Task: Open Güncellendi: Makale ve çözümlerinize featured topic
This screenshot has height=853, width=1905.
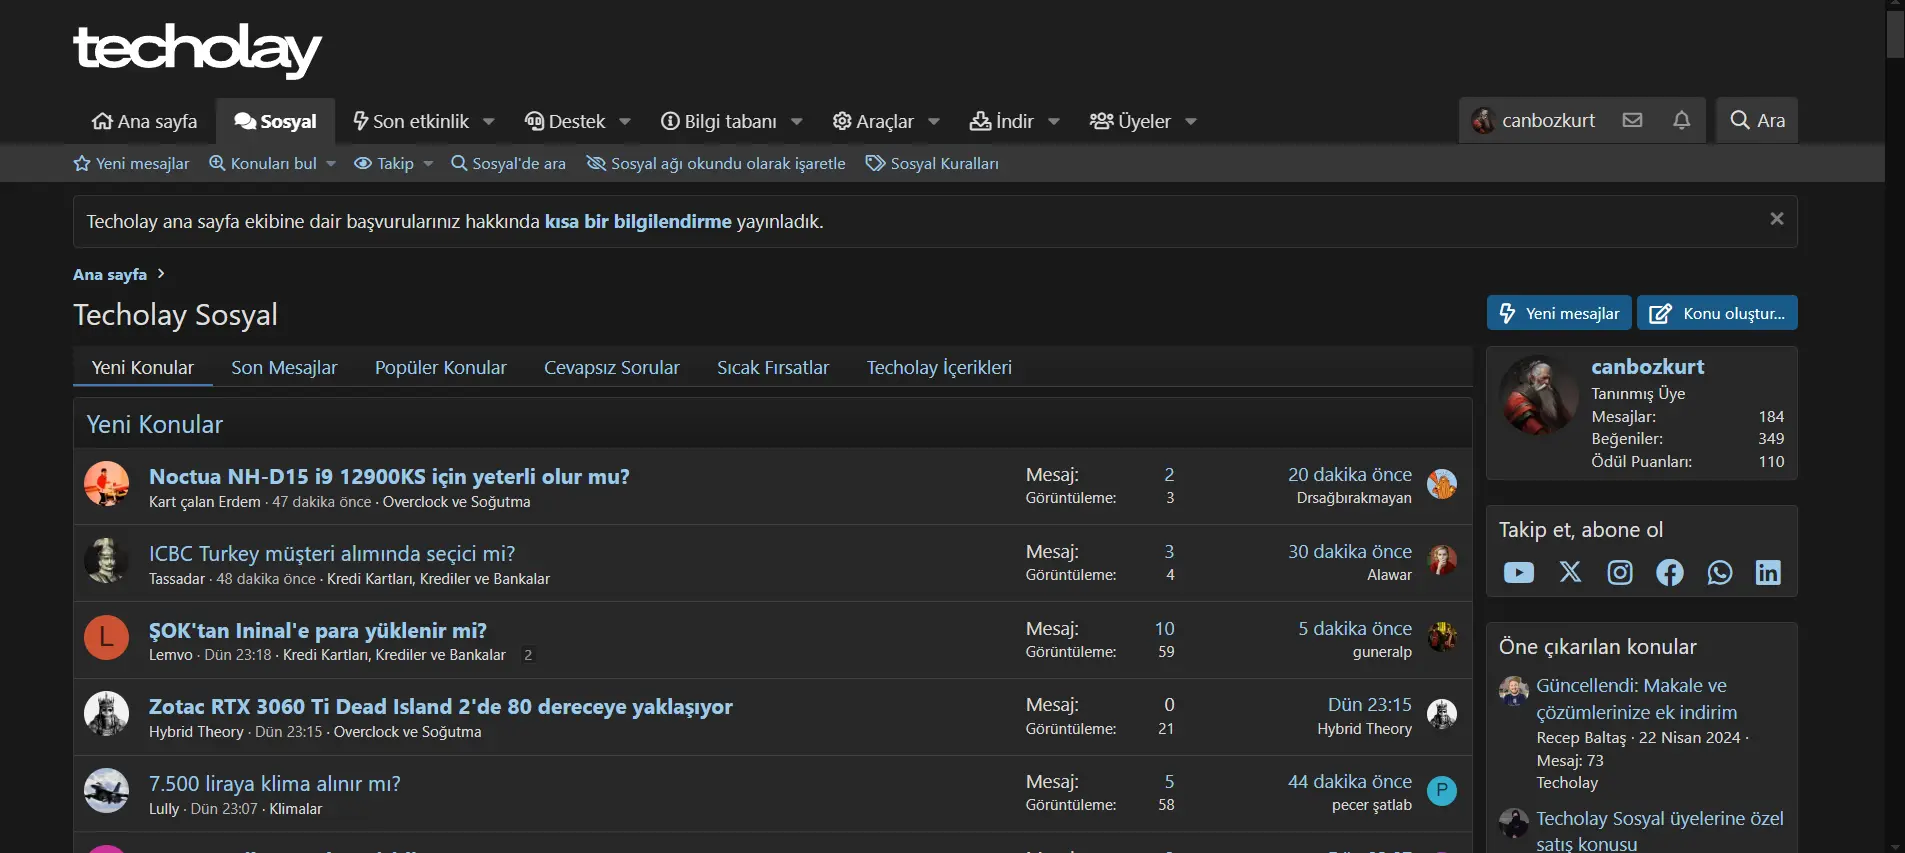Action: 1636,699
